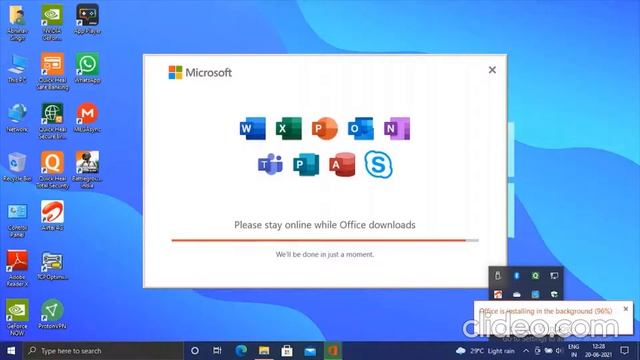The image size is (640, 360).
Task: Click the Office download progress bar
Action: point(325,240)
